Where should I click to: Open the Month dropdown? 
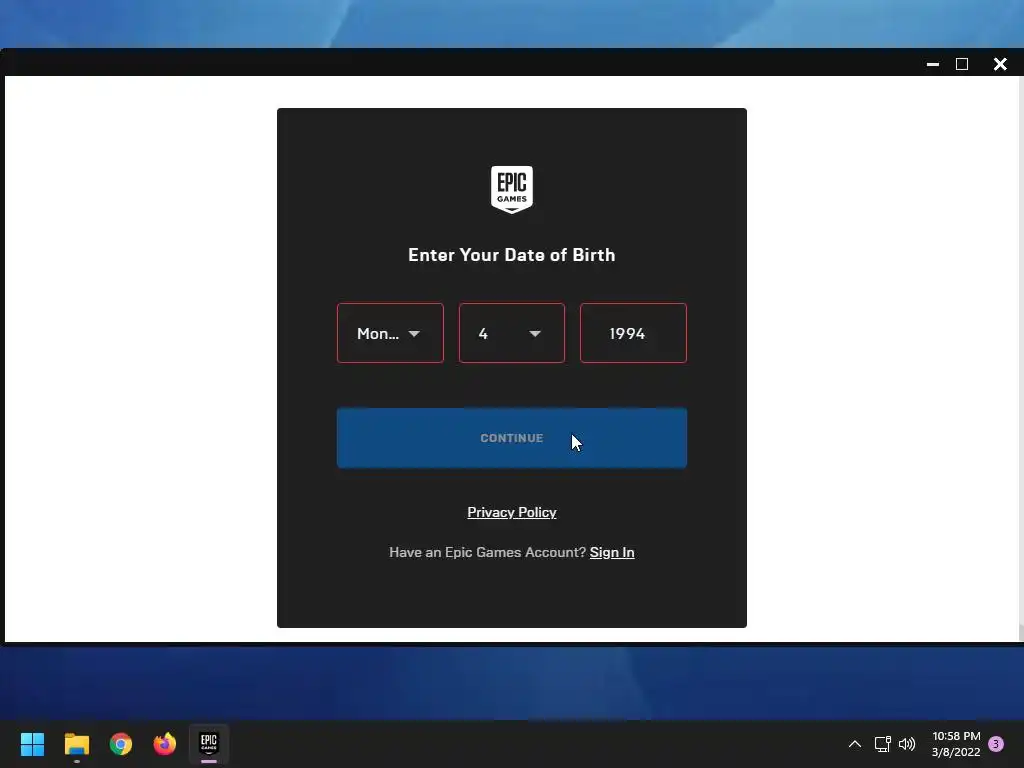(x=390, y=333)
